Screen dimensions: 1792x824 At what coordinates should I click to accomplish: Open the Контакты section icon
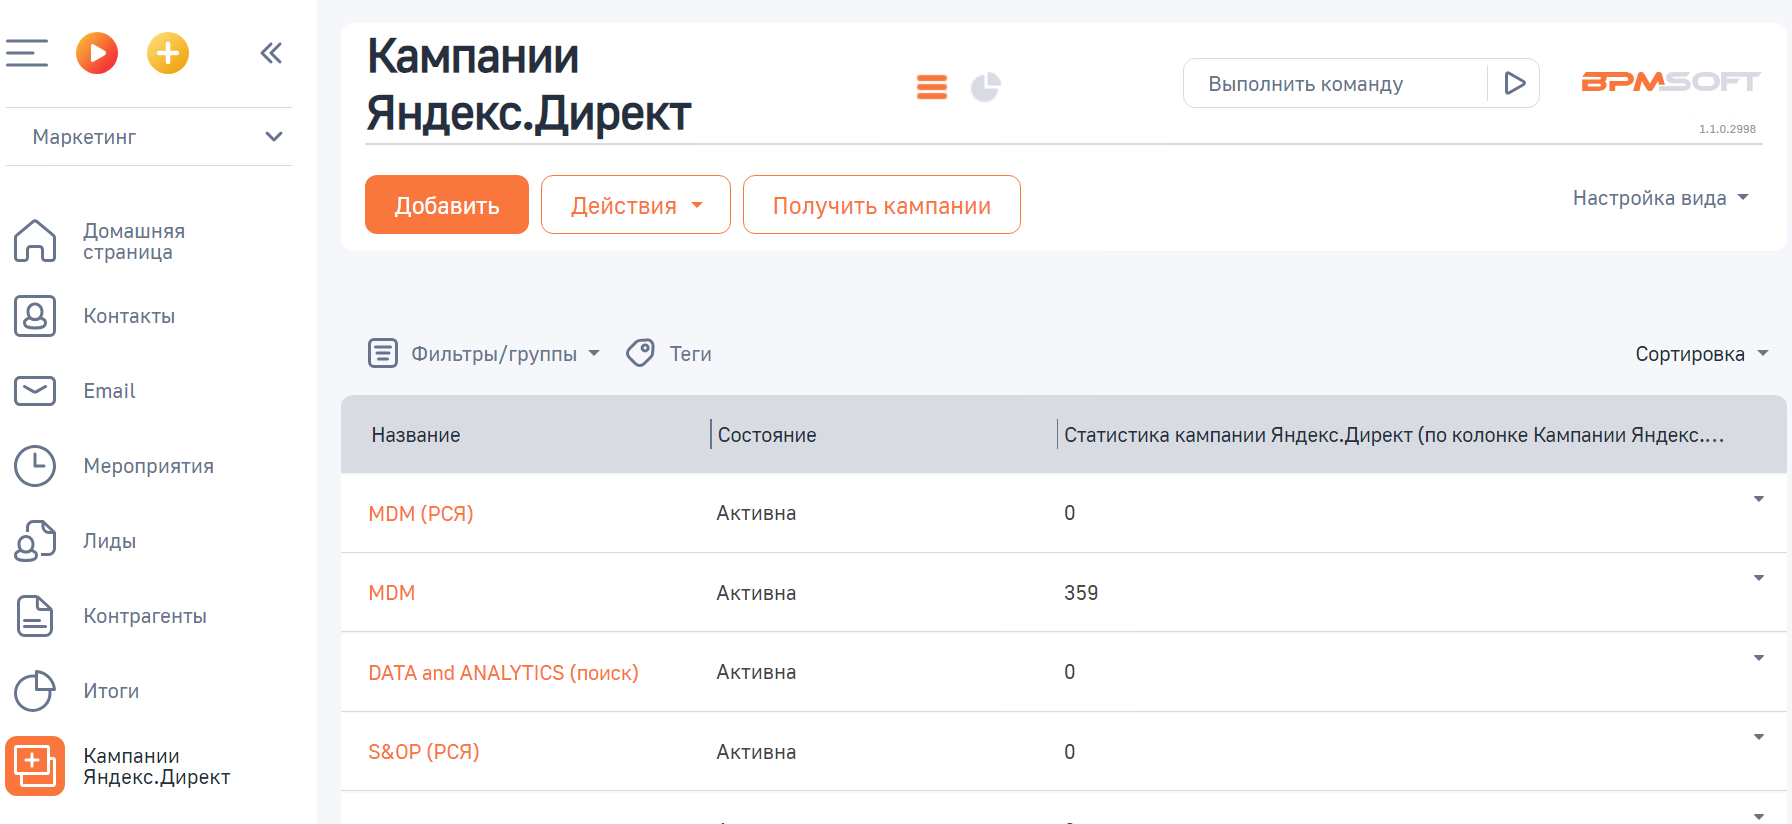point(35,316)
